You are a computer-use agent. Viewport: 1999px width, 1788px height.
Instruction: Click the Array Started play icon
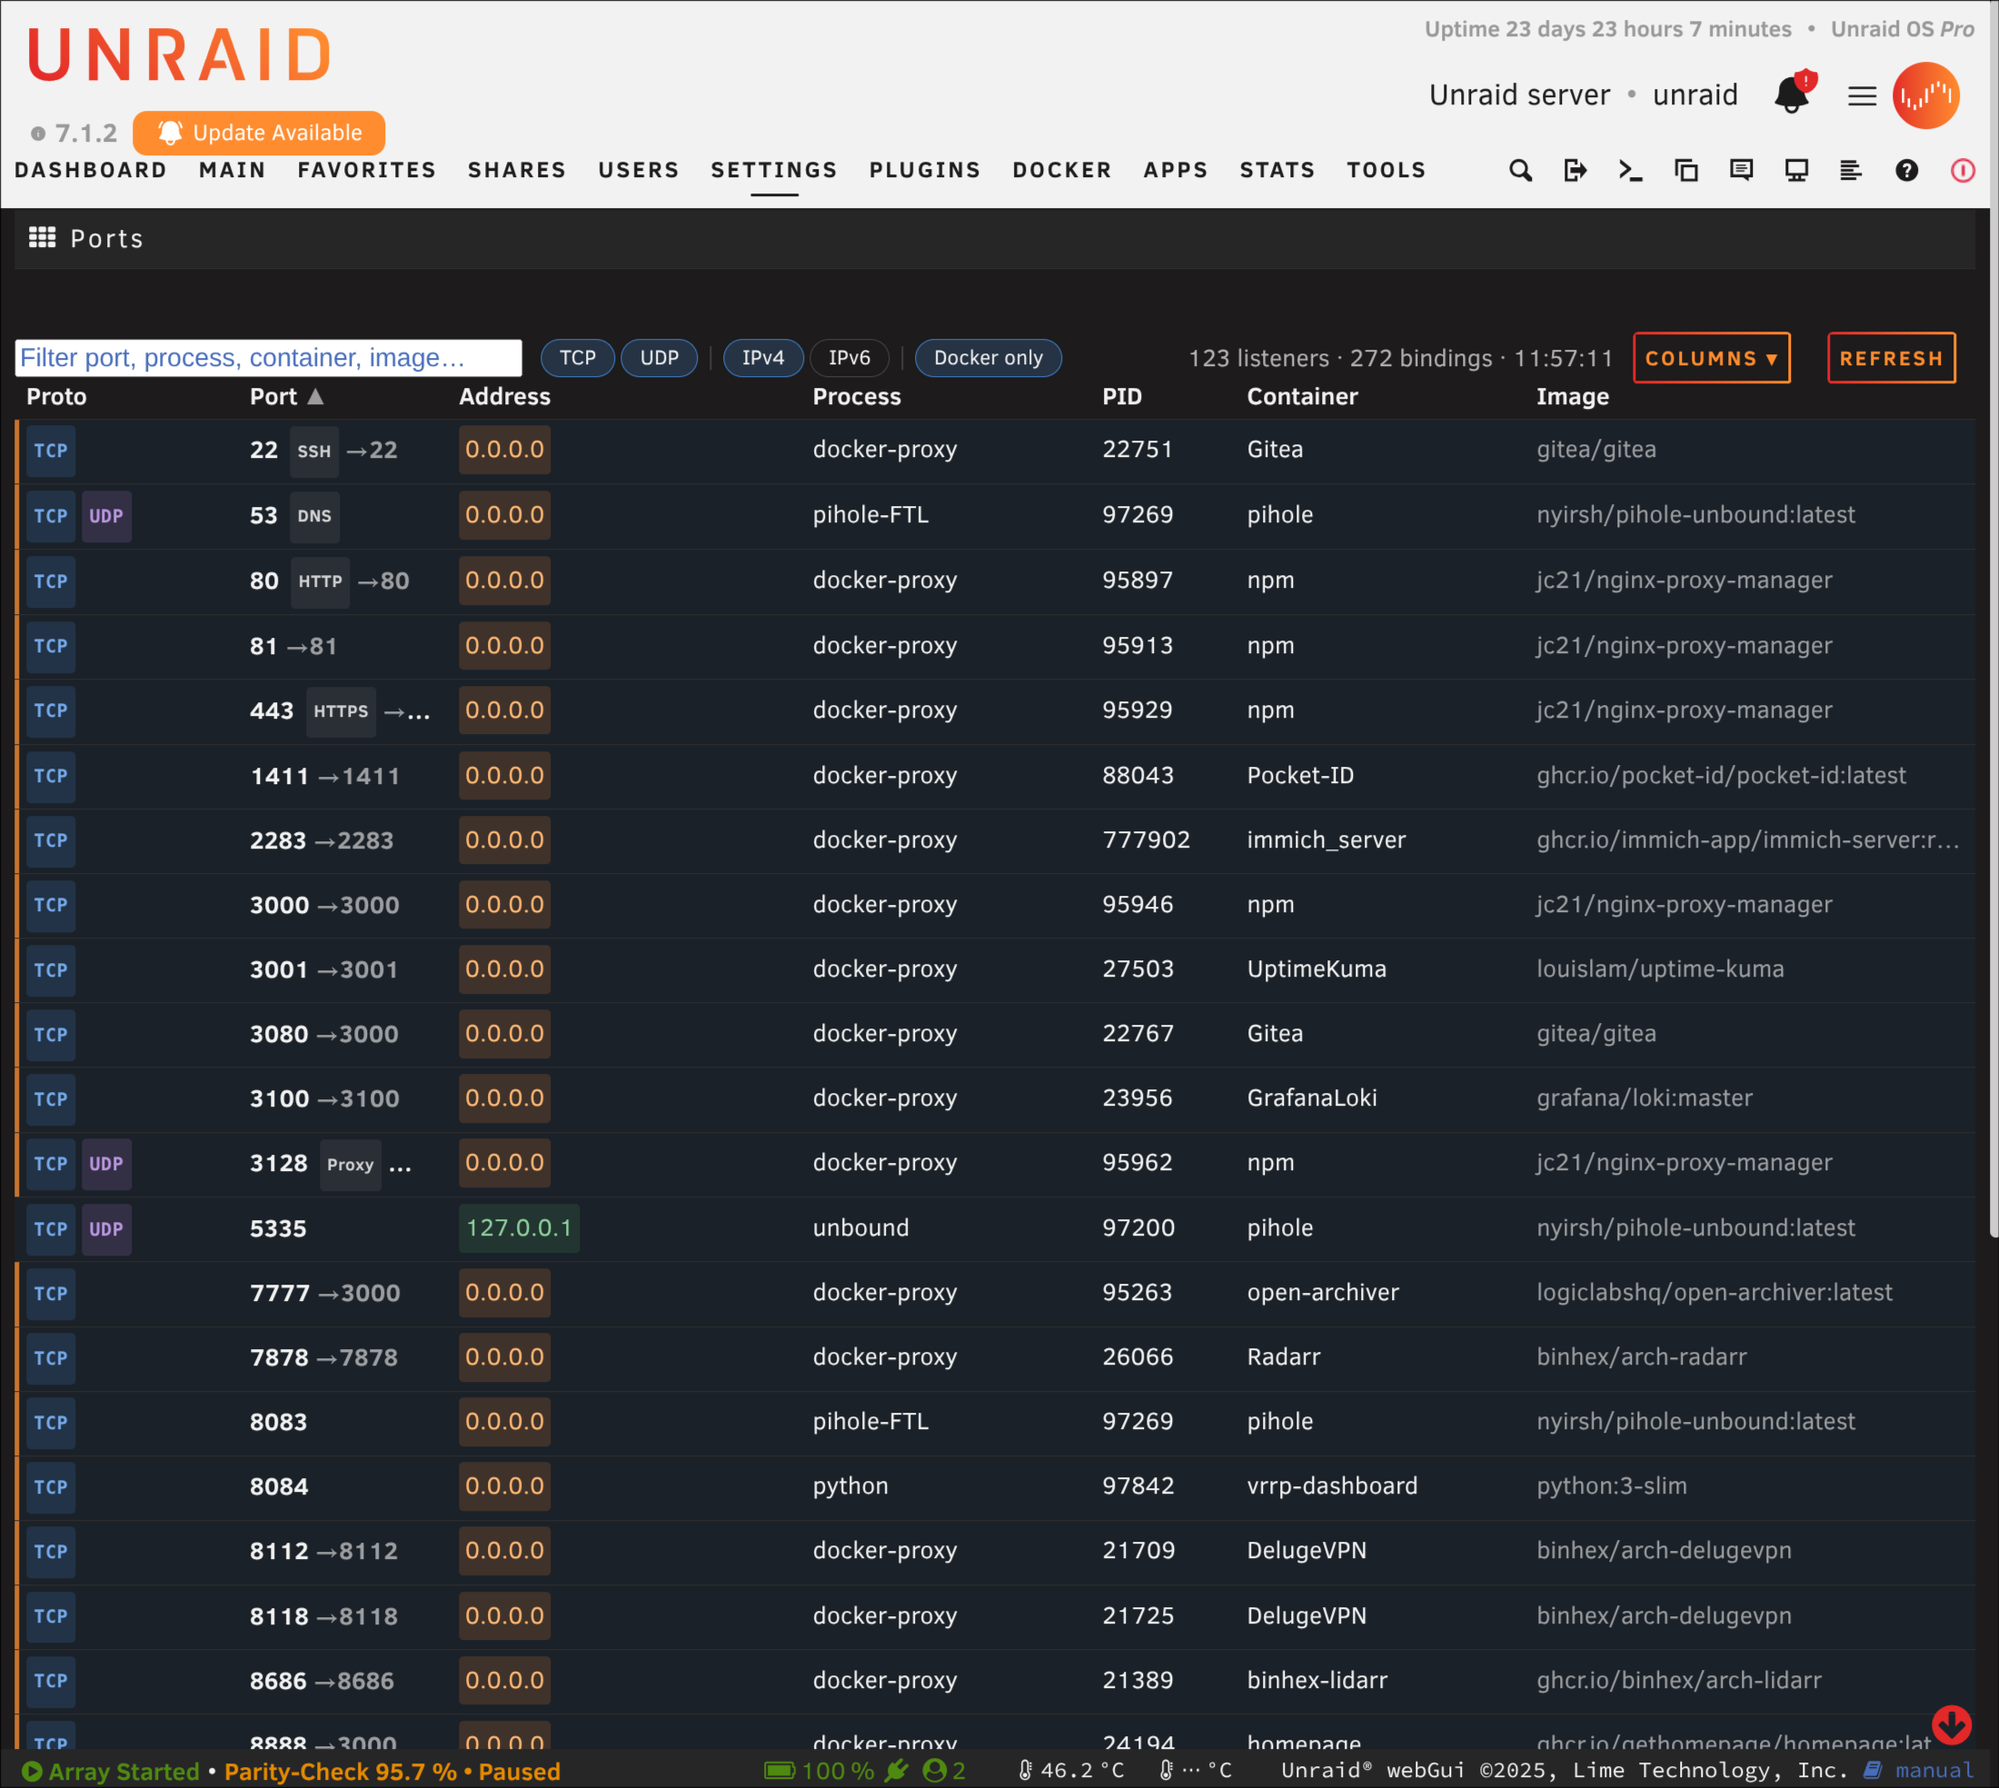[x=32, y=1771]
